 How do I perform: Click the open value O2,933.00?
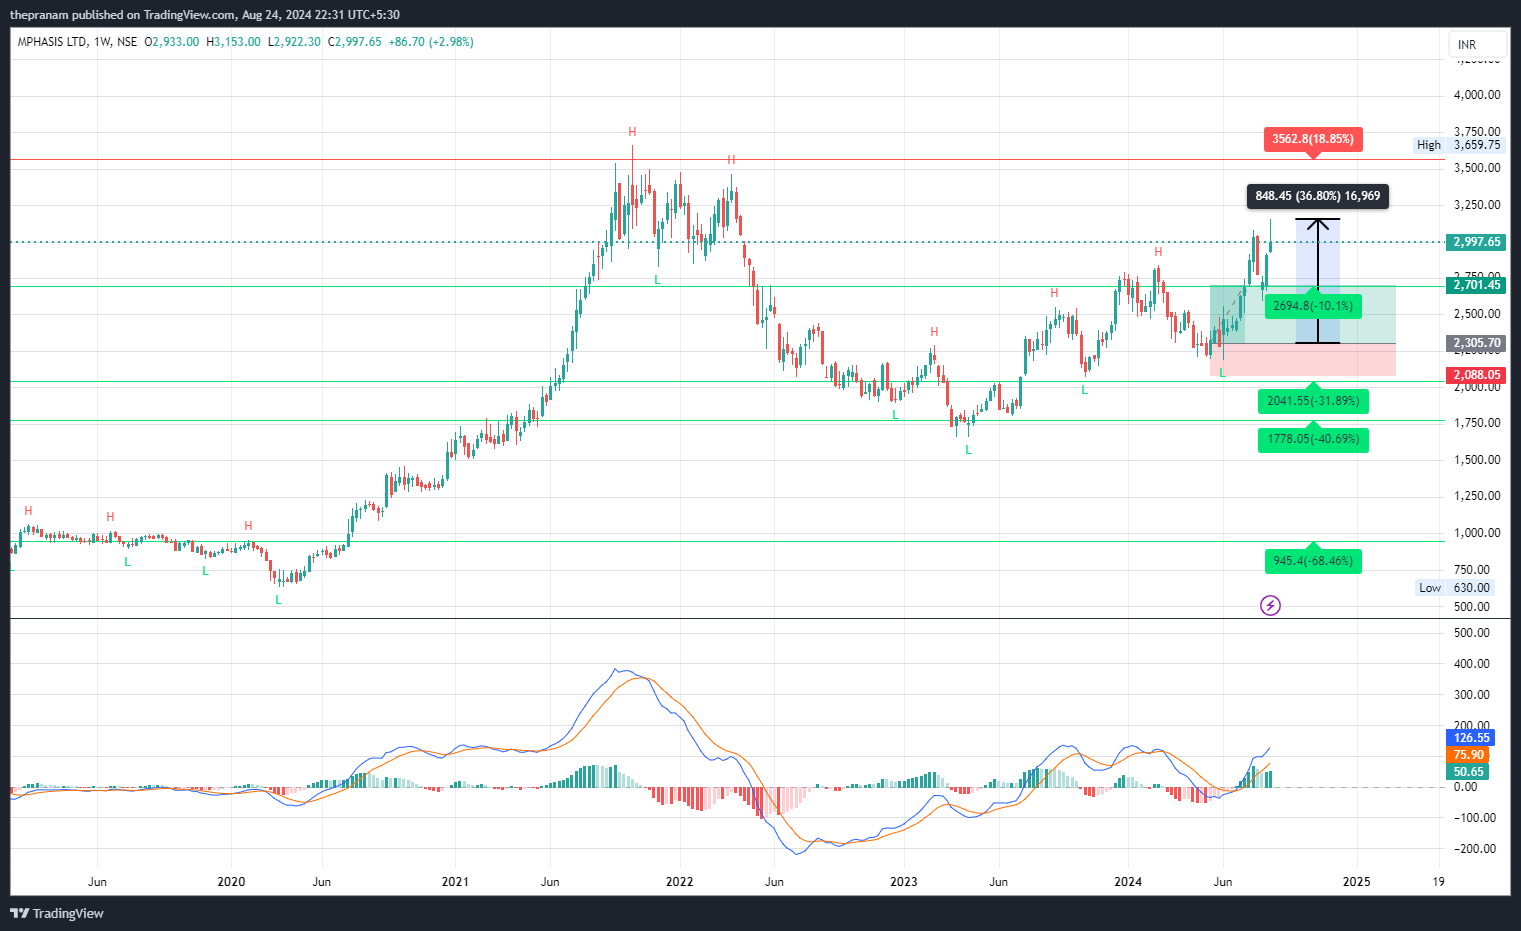click(172, 42)
